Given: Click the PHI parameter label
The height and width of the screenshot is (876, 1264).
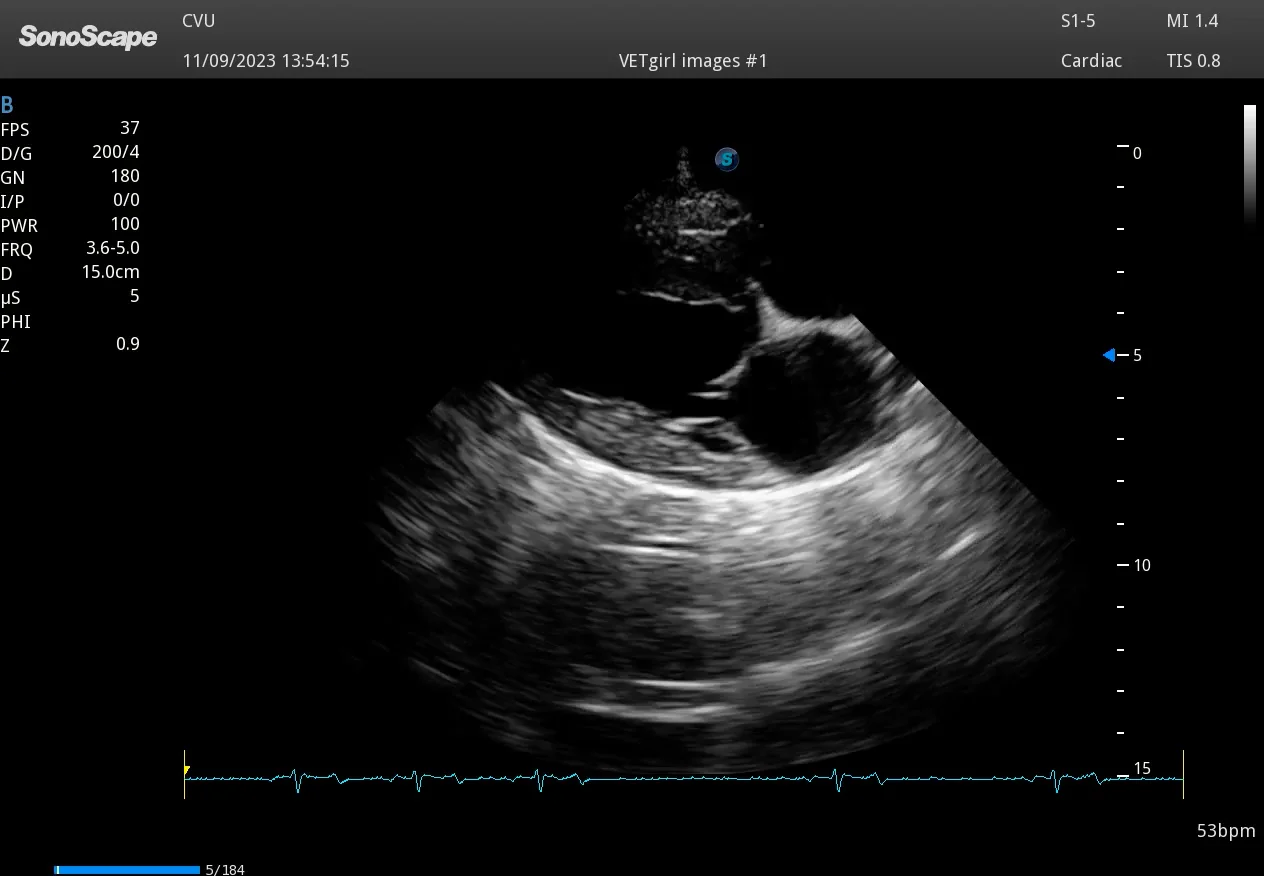Looking at the screenshot, I should click(15, 322).
